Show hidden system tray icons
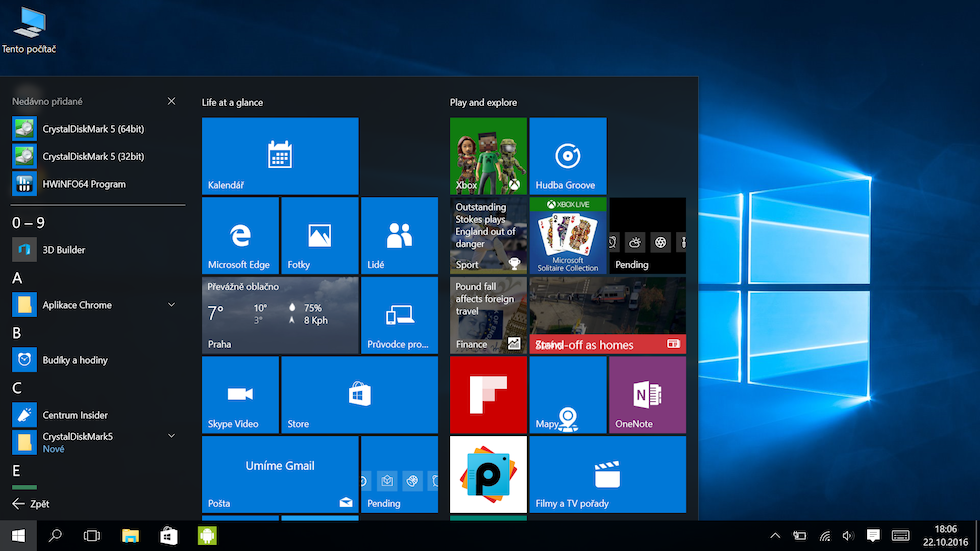The height and width of the screenshot is (551, 980). [775, 536]
